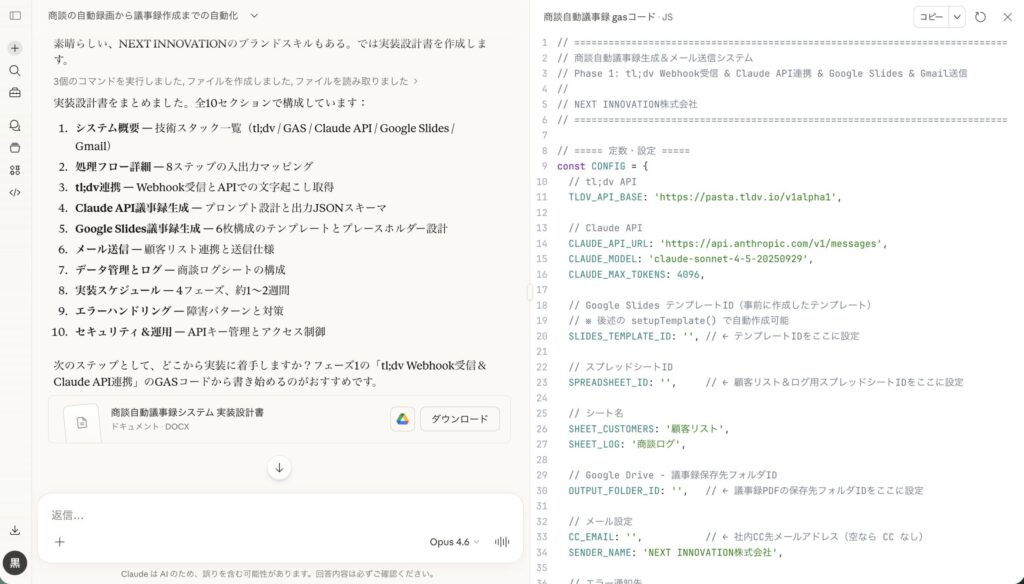The width and height of the screenshot is (1024, 584).
Task: Open attachment plus menu in reply box
Action: coord(60,542)
